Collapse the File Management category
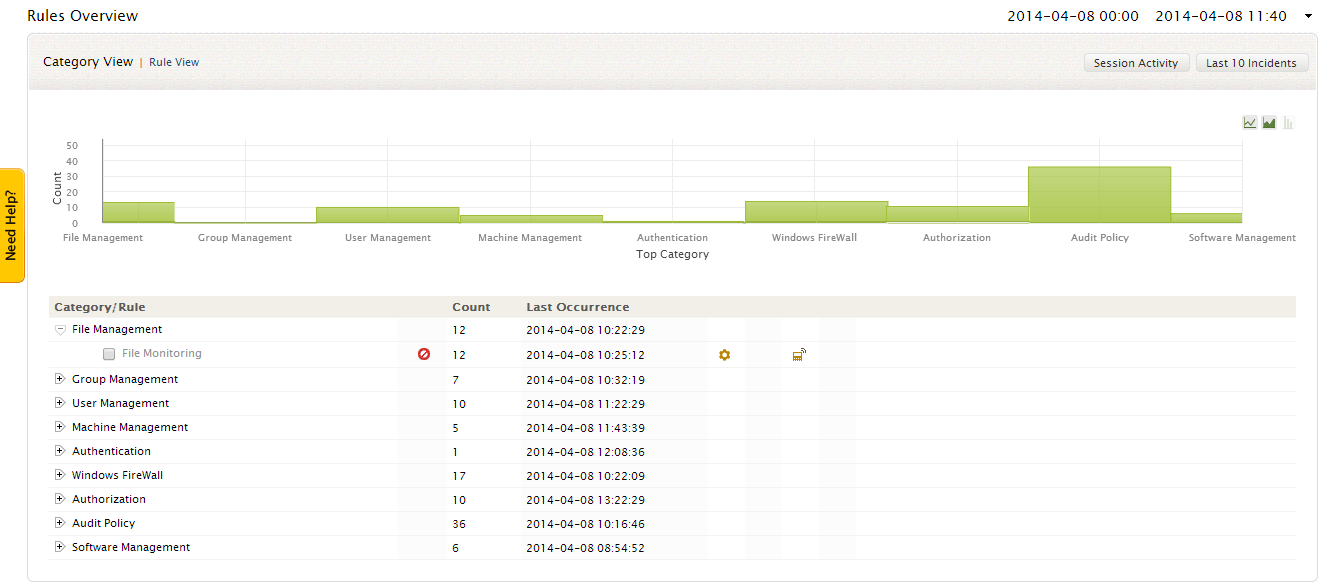This screenshot has height=588, width=1333. pos(60,330)
